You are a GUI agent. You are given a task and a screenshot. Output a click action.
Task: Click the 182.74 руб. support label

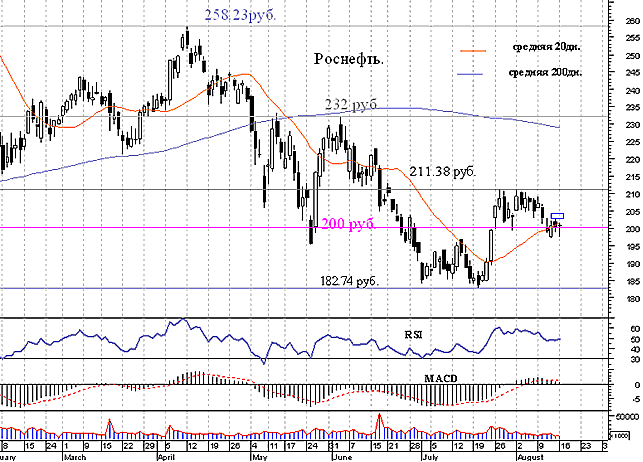click(349, 281)
